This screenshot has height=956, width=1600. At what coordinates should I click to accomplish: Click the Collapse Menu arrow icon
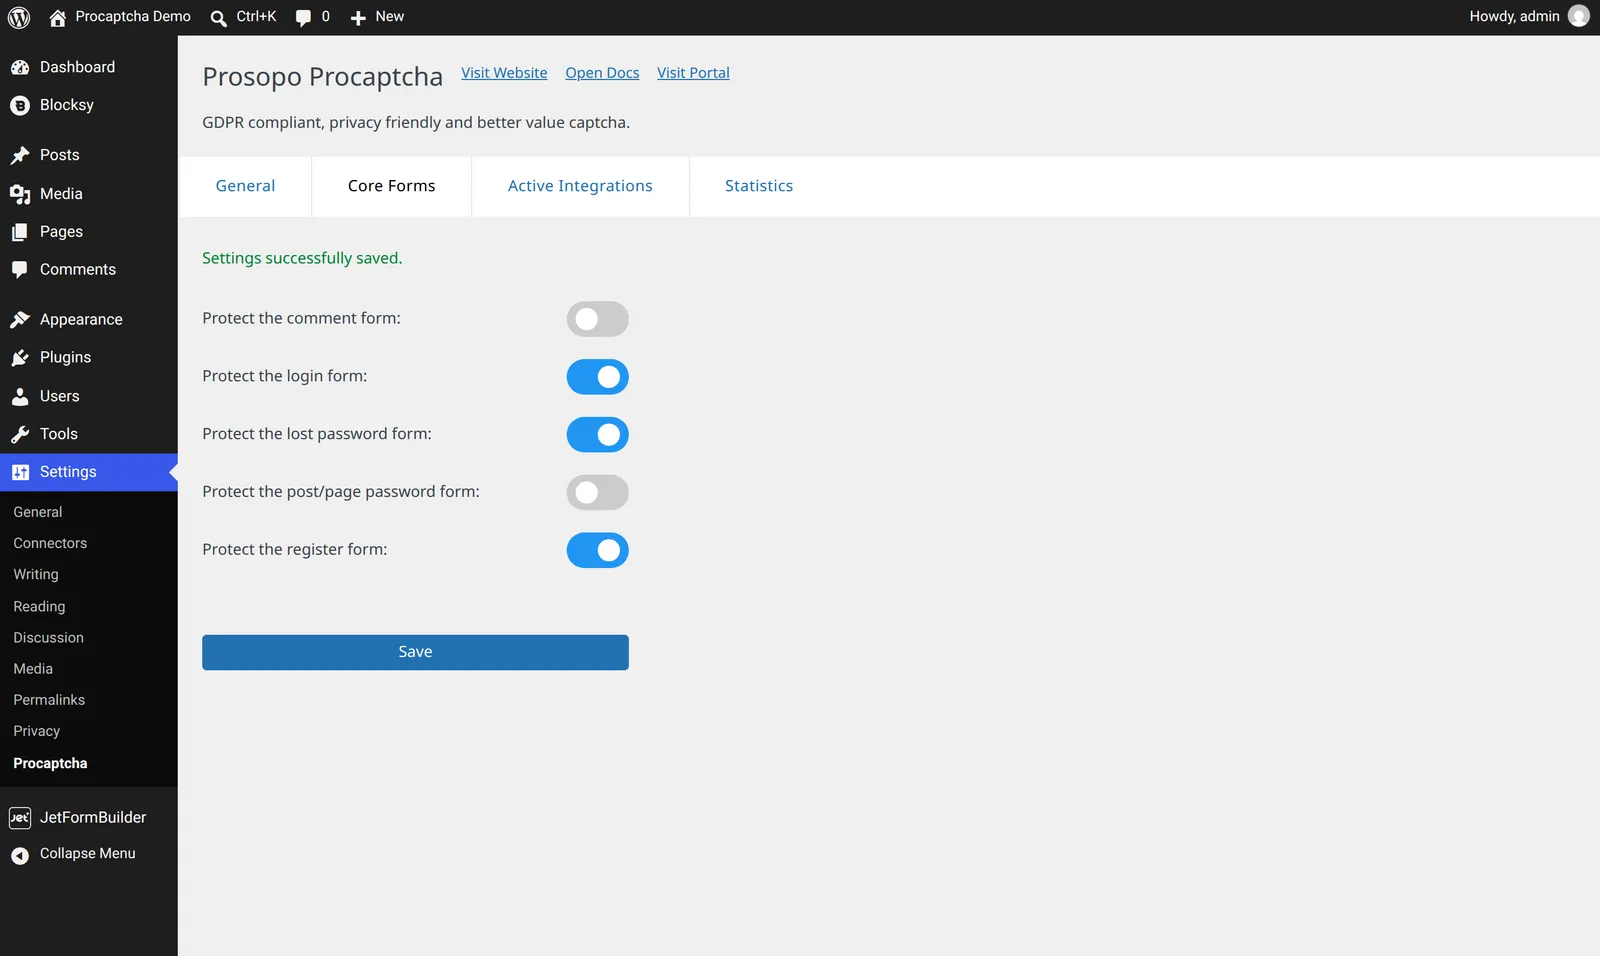click(x=20, y=855)
